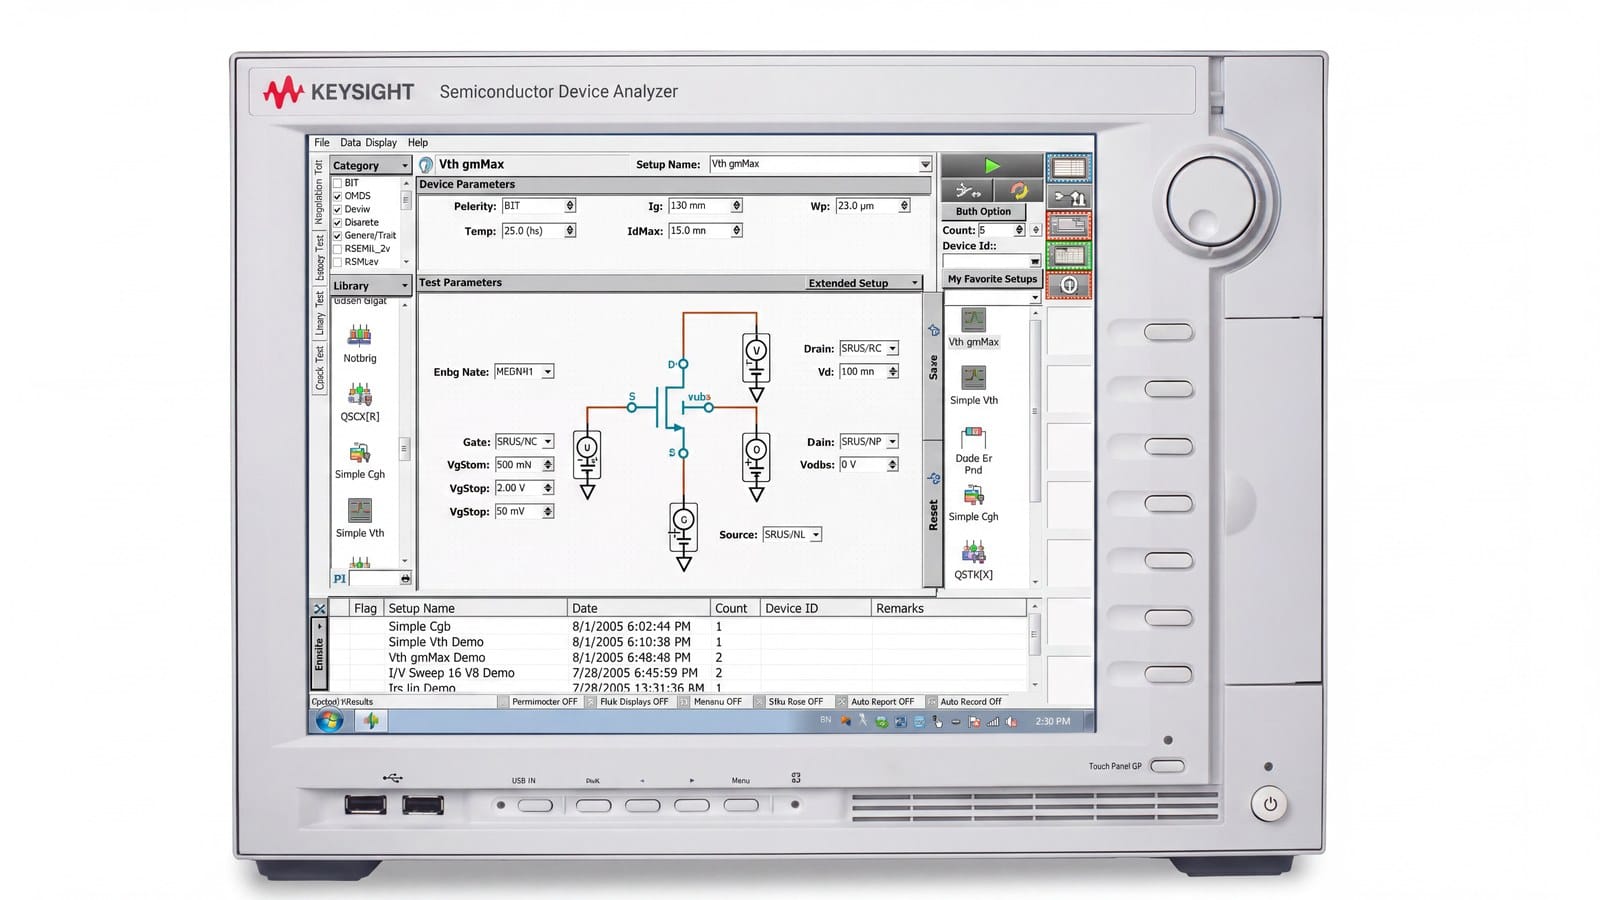Click the close X icon beside results table
Viewport: 1600px width, 900px height.
(319, 608)
